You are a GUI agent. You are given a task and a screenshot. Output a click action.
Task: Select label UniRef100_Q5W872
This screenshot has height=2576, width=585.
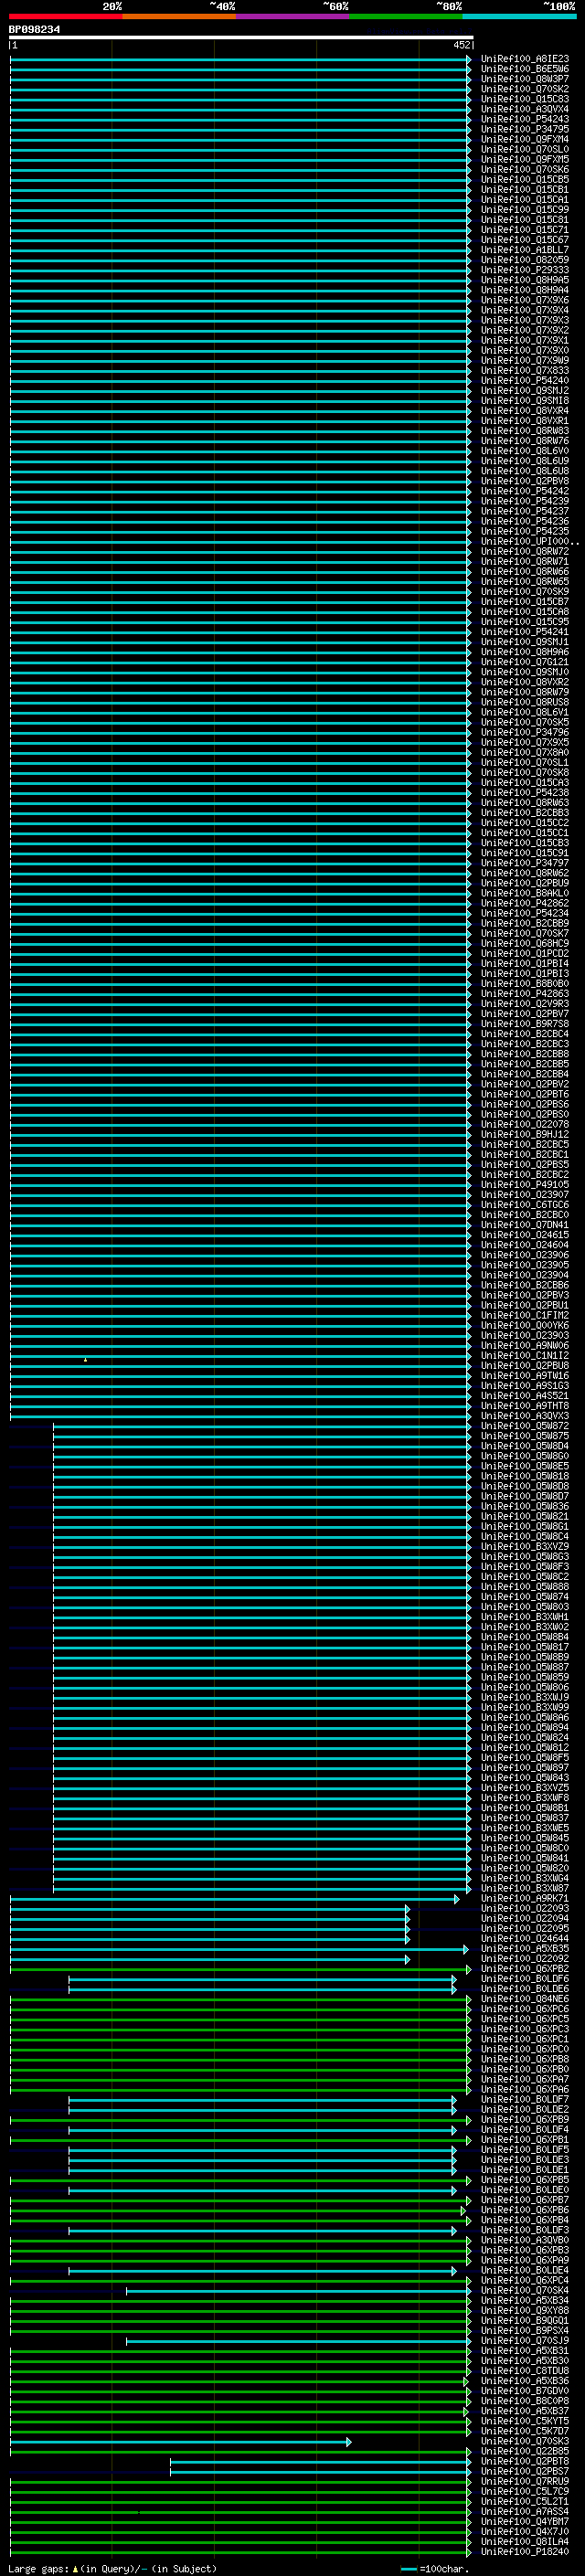(525, 1426)
